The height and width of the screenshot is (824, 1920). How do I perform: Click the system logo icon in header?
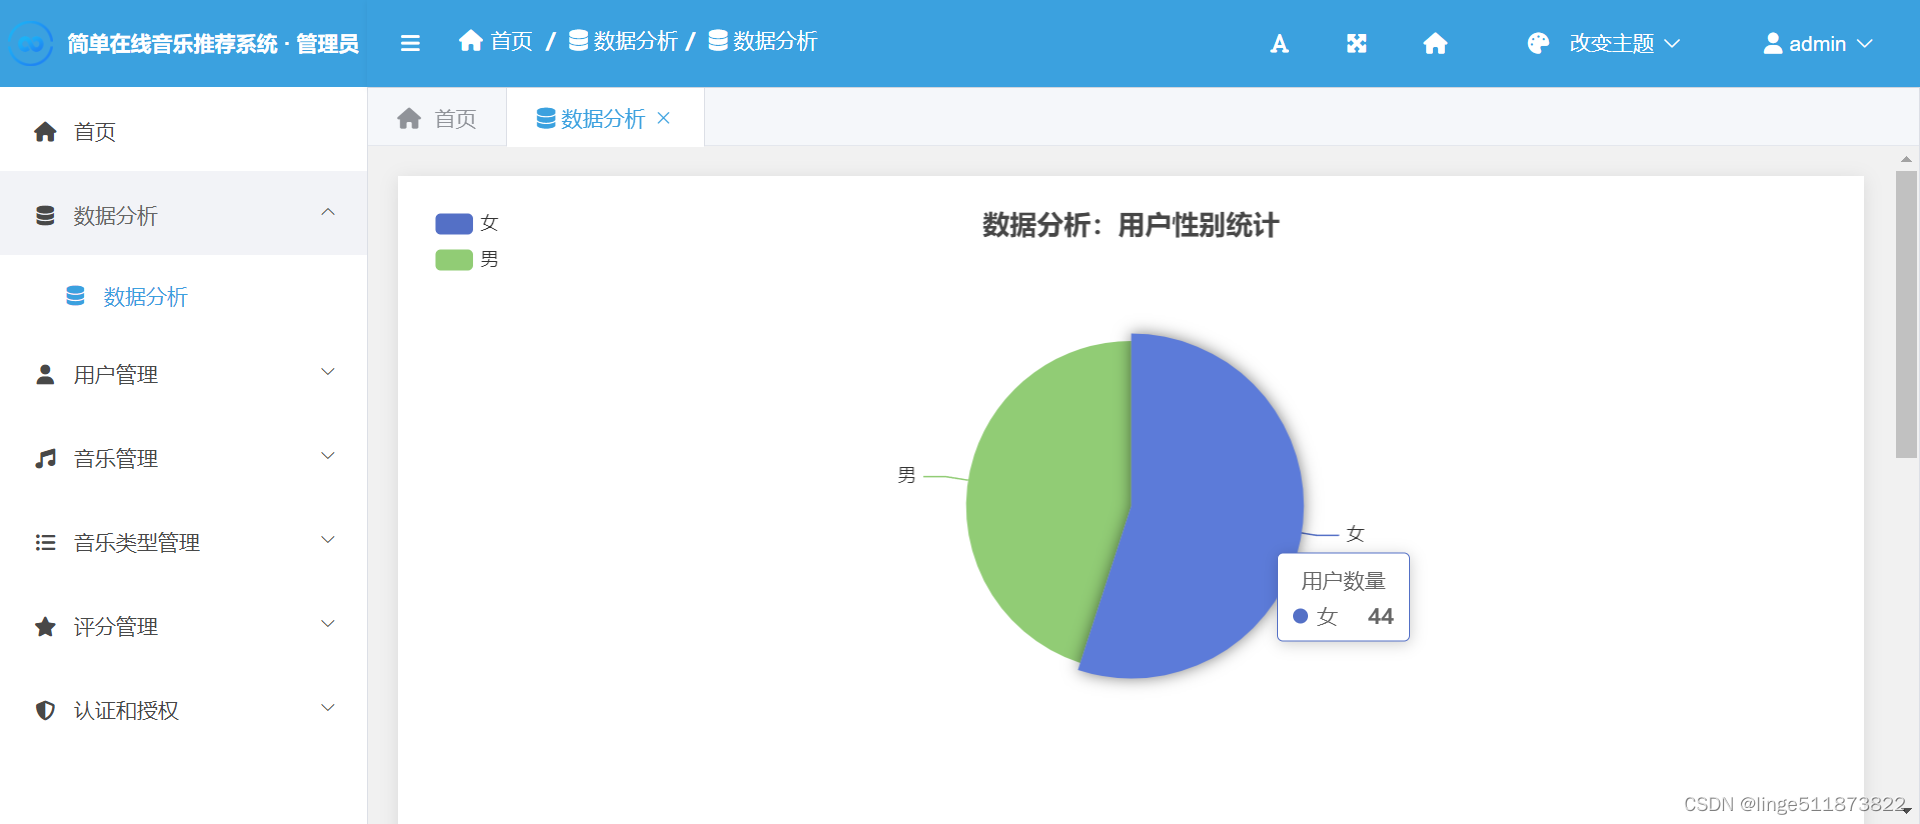(x=31, y=43)
